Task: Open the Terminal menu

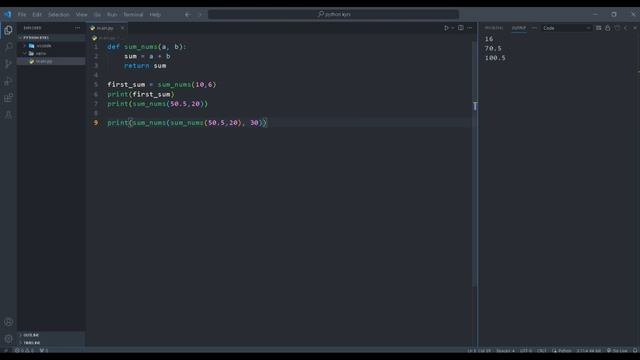Action: click(x=133, y=14)
